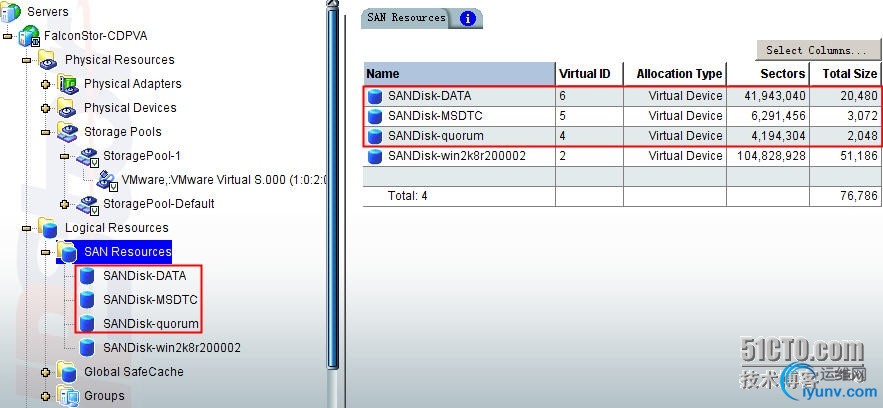Click SANDisk-DATA name in table

(430, 96)
